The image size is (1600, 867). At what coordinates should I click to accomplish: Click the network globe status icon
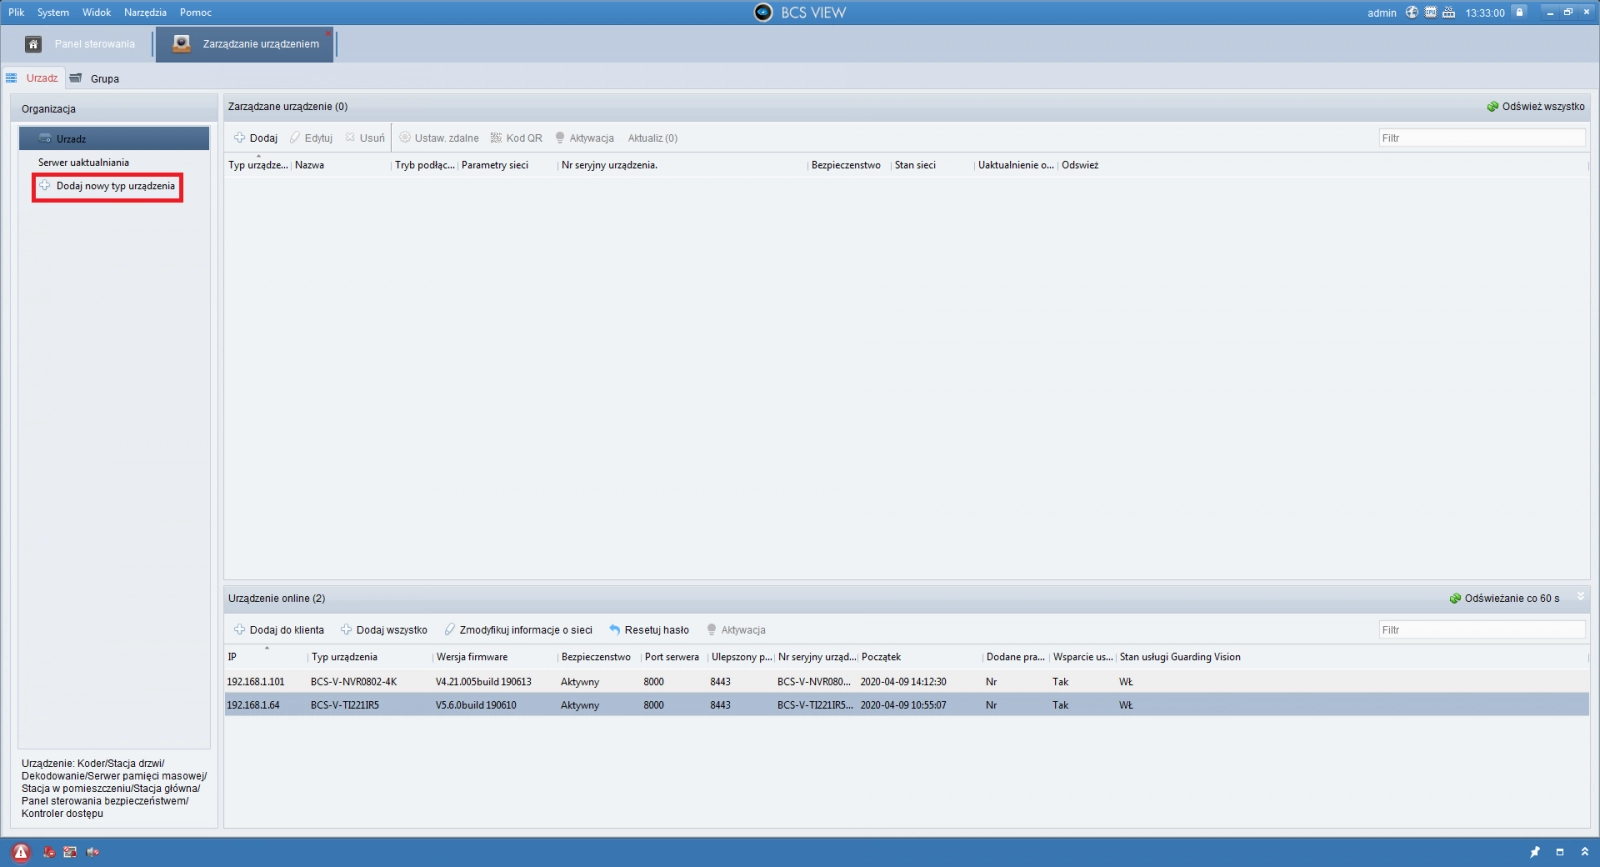1412,12
